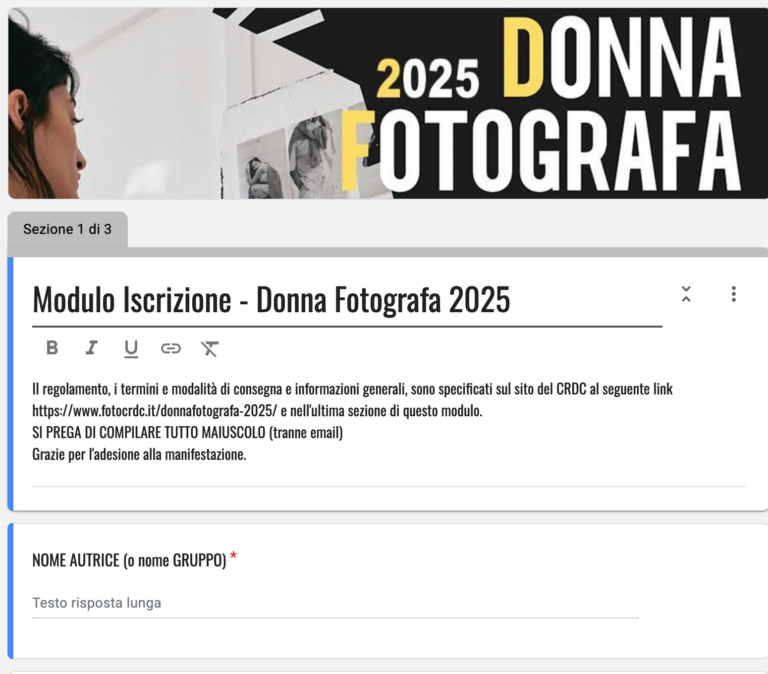
Task: Click the SI PREGA DI COMPILARE TUTTO MAIUSCOLO line
Action: pyautogui.click(x=187, y=433)
